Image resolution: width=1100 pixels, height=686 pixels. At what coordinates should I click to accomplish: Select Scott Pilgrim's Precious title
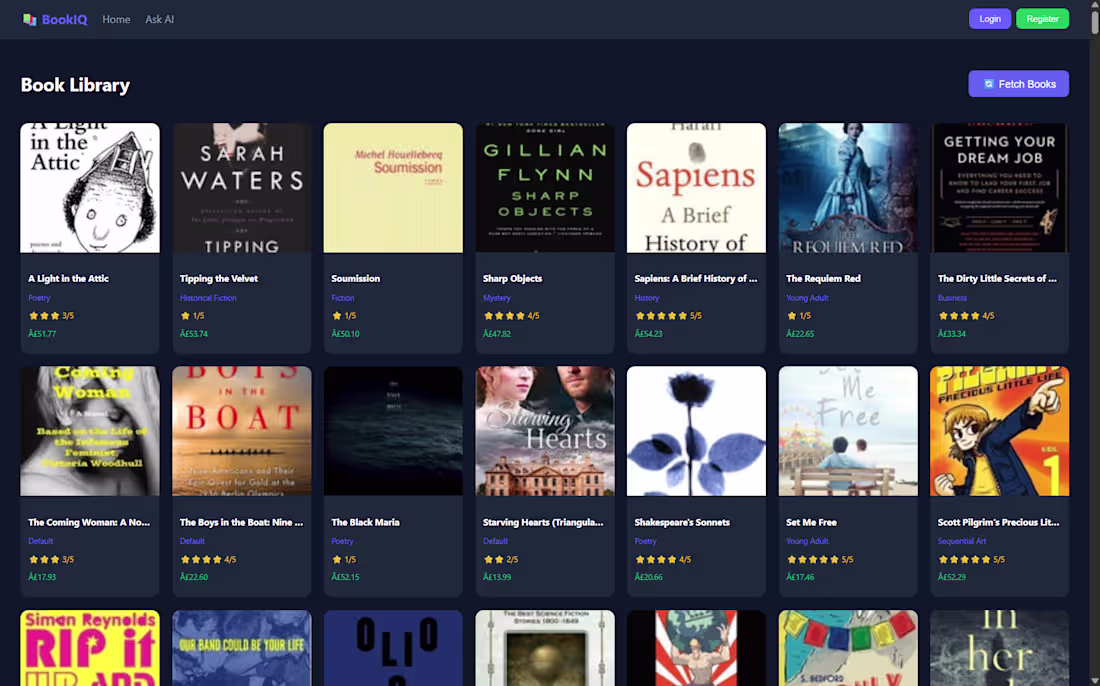coord(998,523)
